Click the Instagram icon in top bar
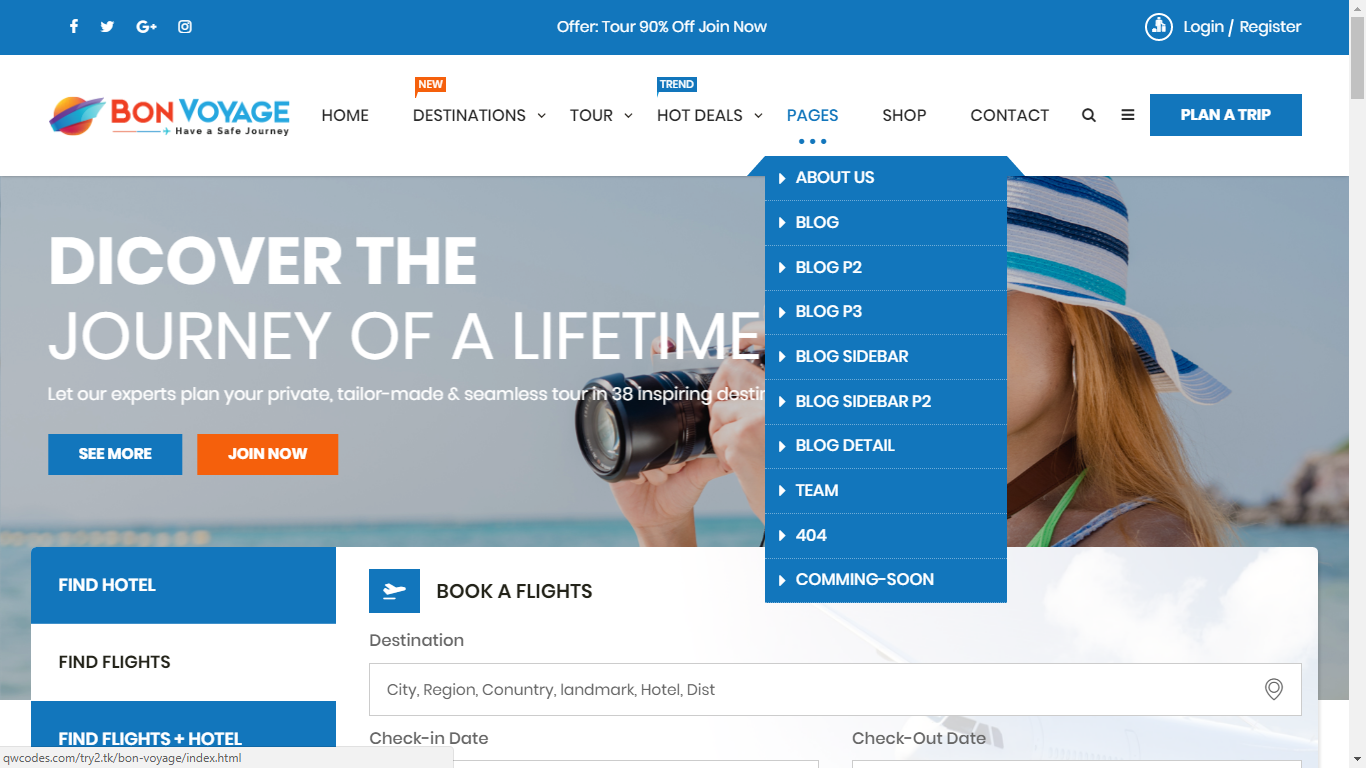Screen dimensions: 1366x768 click(185, 27)
